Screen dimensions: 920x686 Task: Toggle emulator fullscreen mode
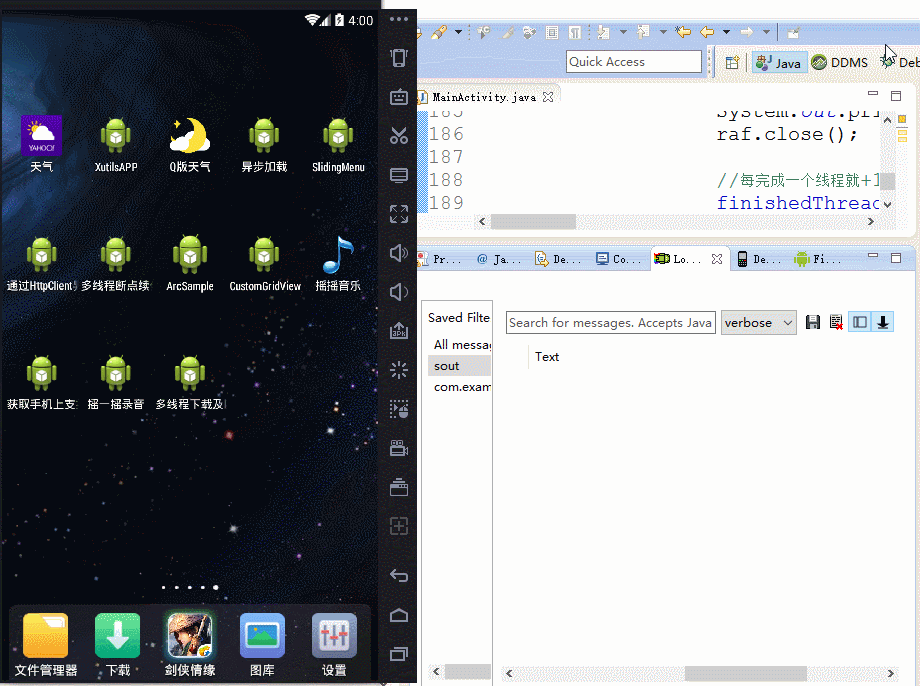399,214
